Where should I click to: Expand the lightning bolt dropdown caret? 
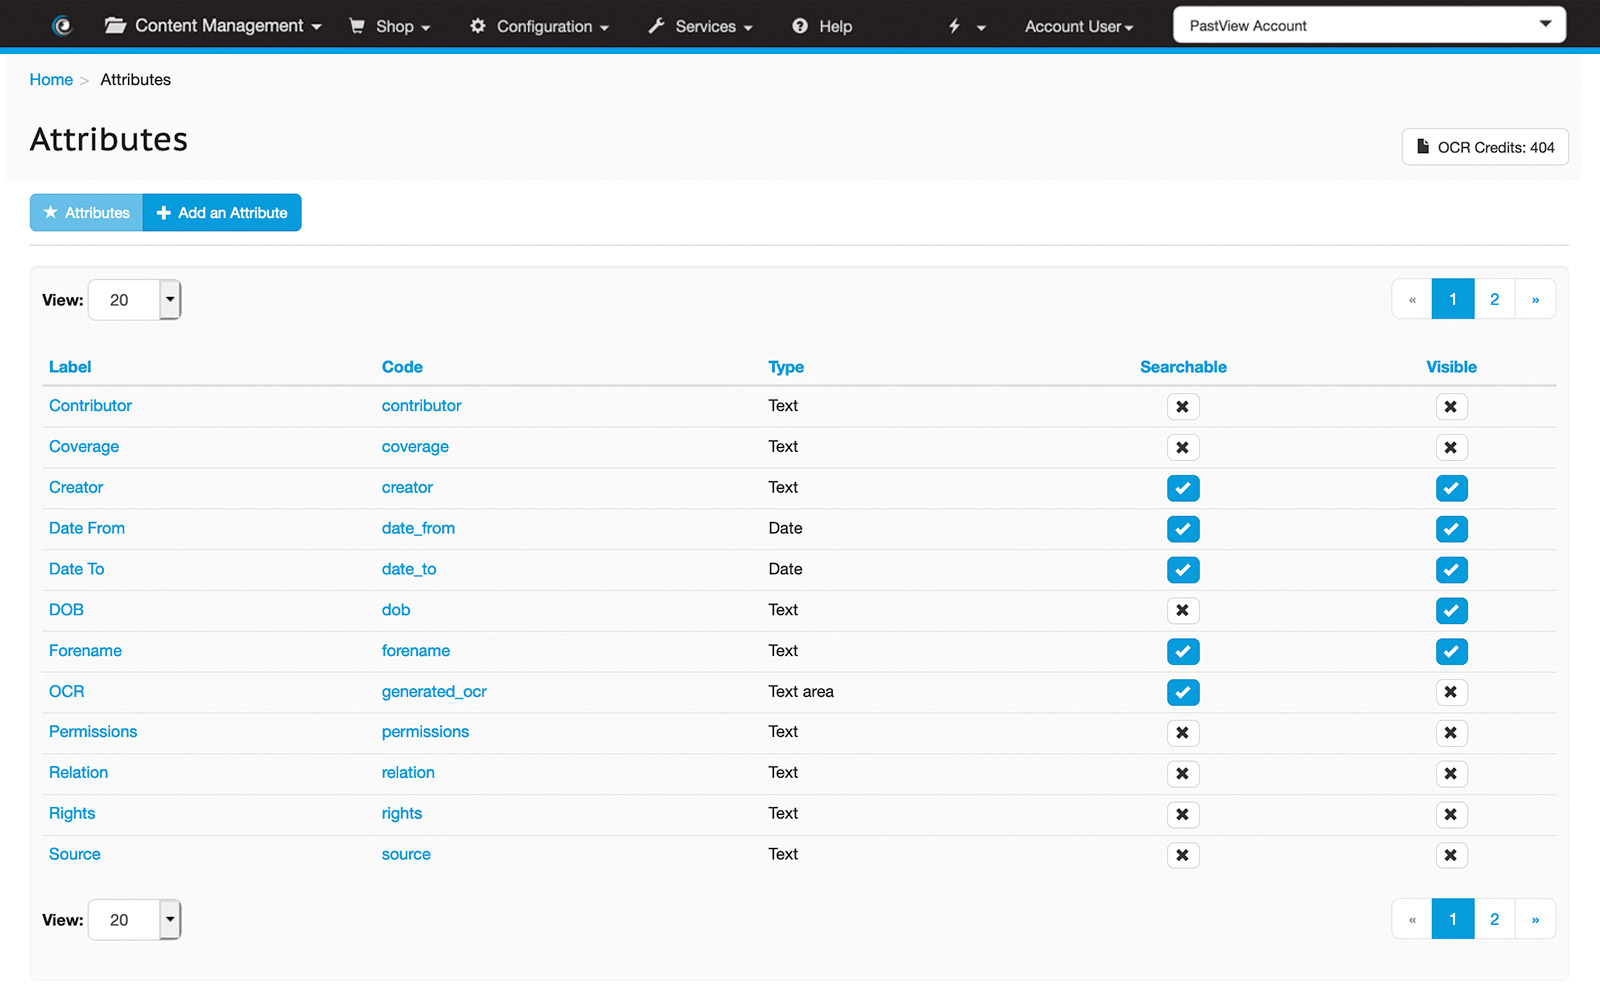(981, 28)
